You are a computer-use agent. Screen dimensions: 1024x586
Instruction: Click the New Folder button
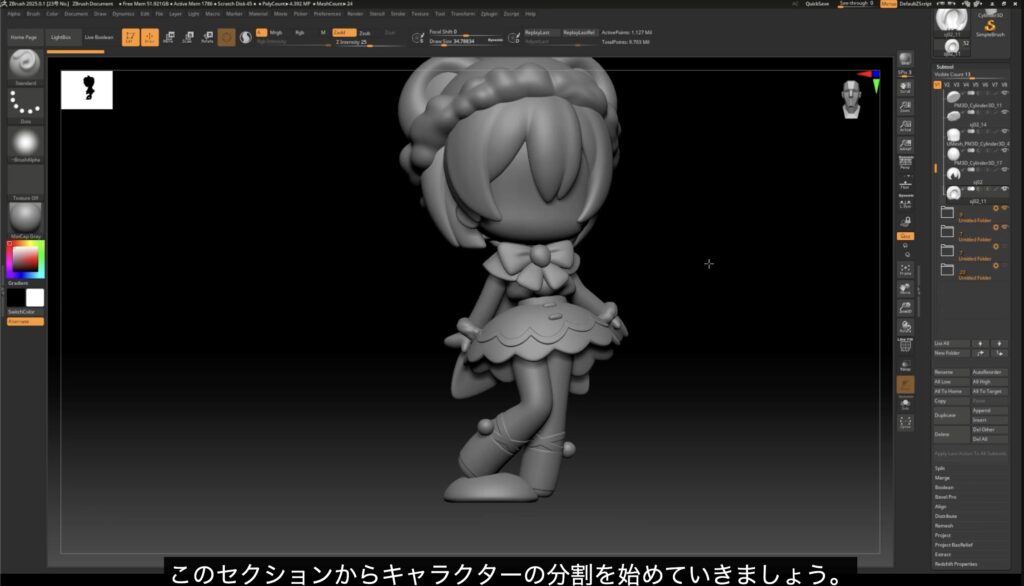(951, 353)
